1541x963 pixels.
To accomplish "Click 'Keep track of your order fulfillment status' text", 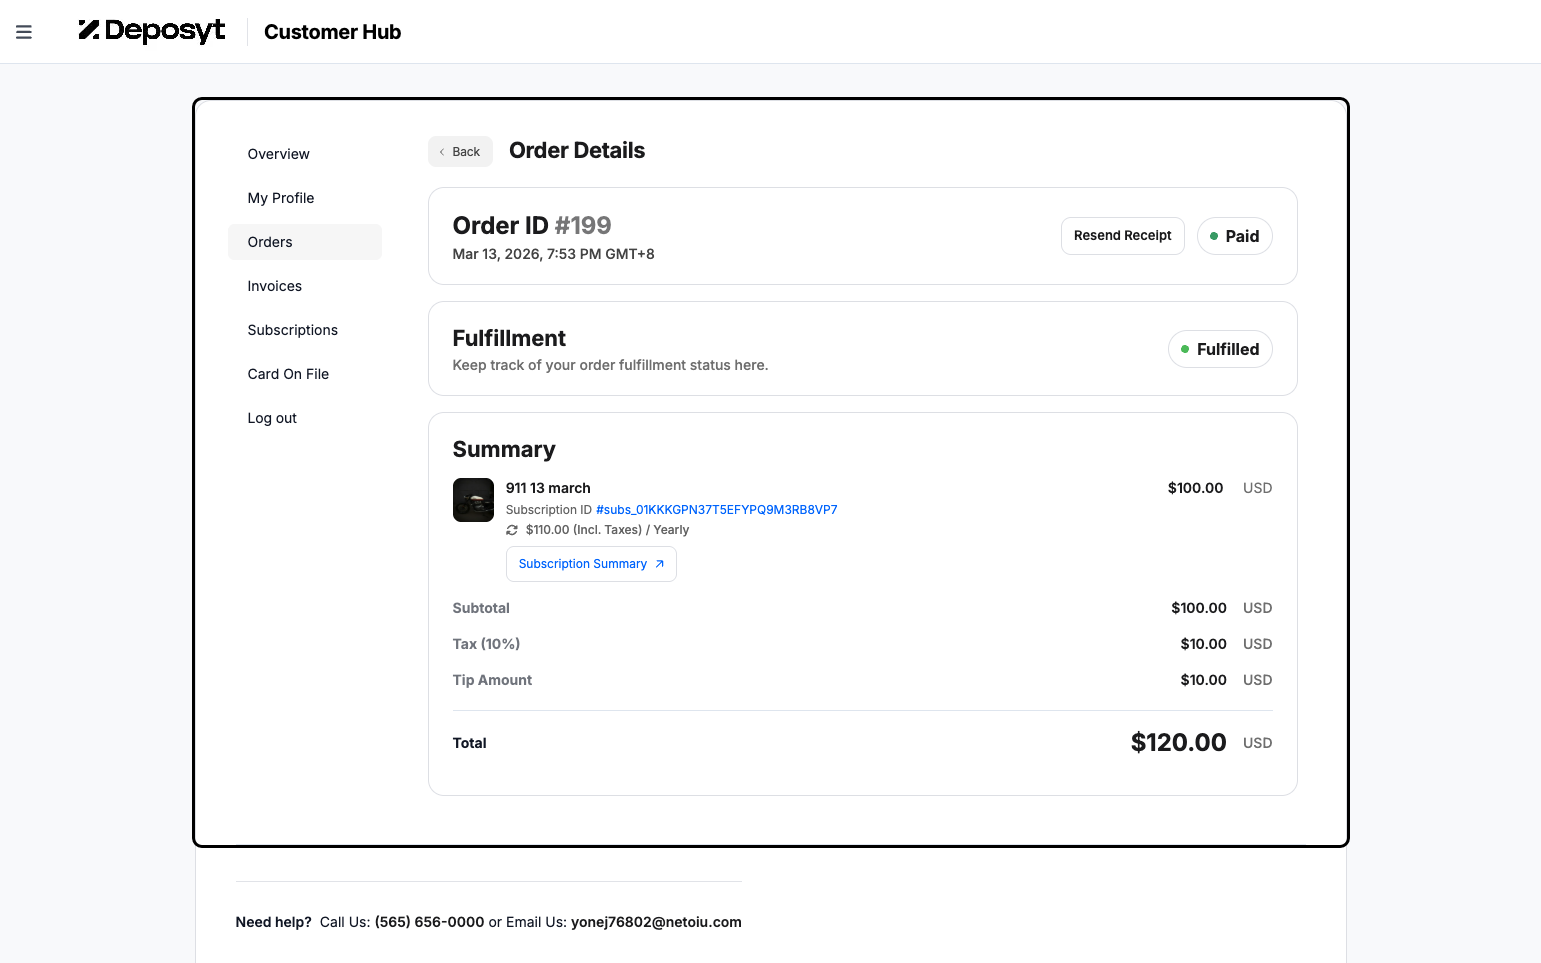I will point(610,365).
